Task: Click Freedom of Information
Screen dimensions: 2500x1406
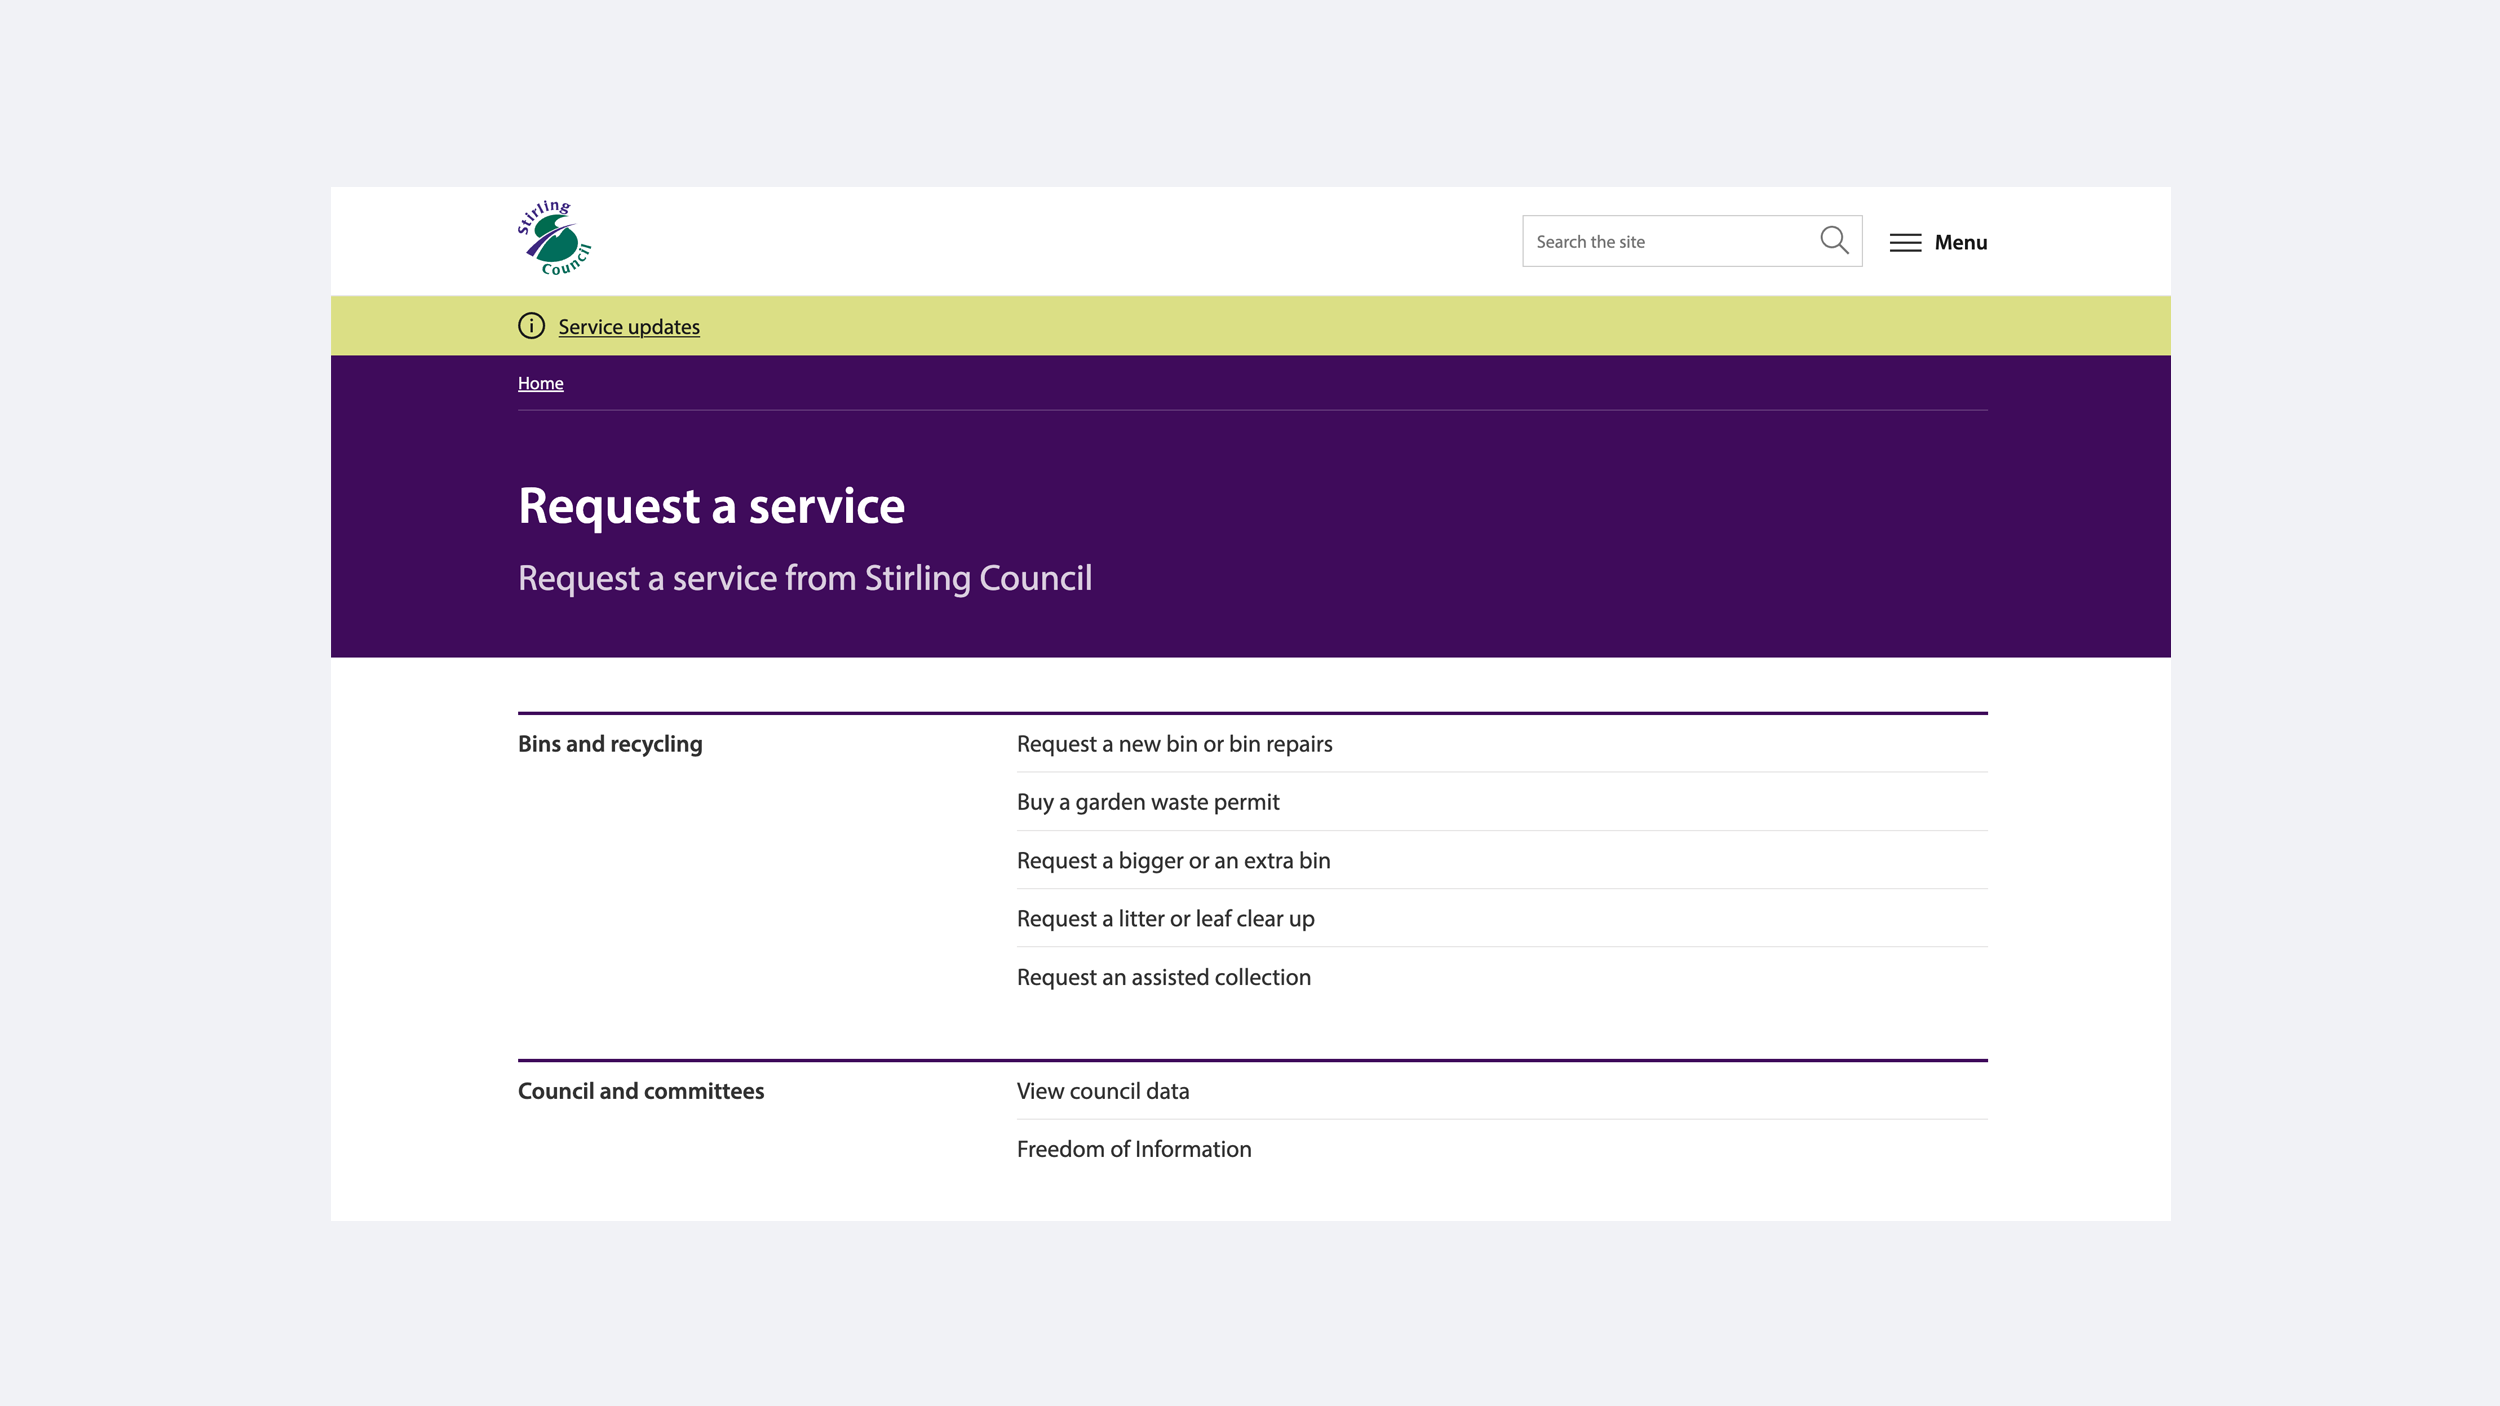Action: pyautogui.click(x=1134, y=1149)
